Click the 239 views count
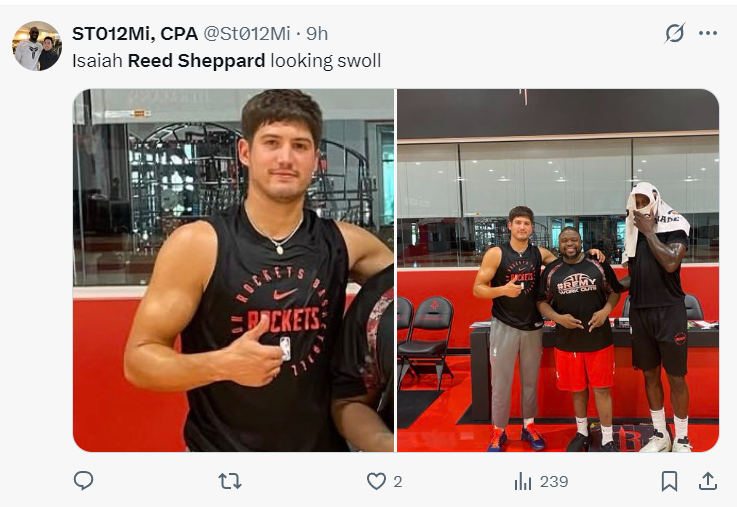 (554, 481)
